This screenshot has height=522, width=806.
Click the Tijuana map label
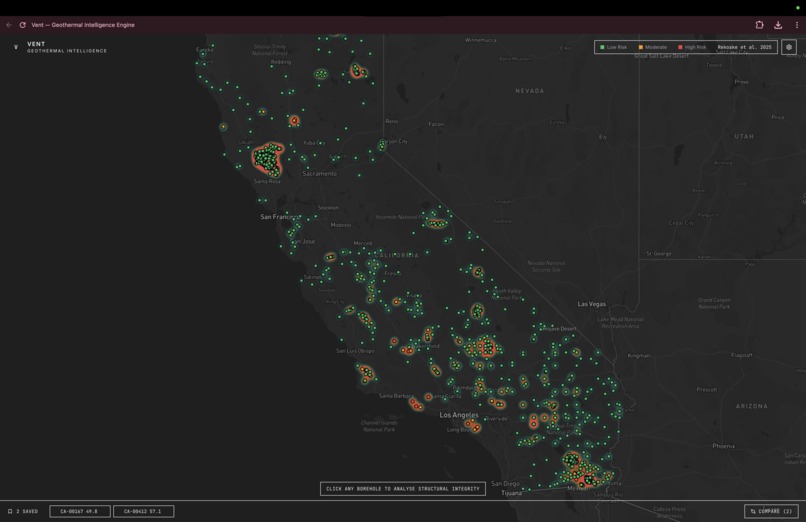(x=511, y=493)
